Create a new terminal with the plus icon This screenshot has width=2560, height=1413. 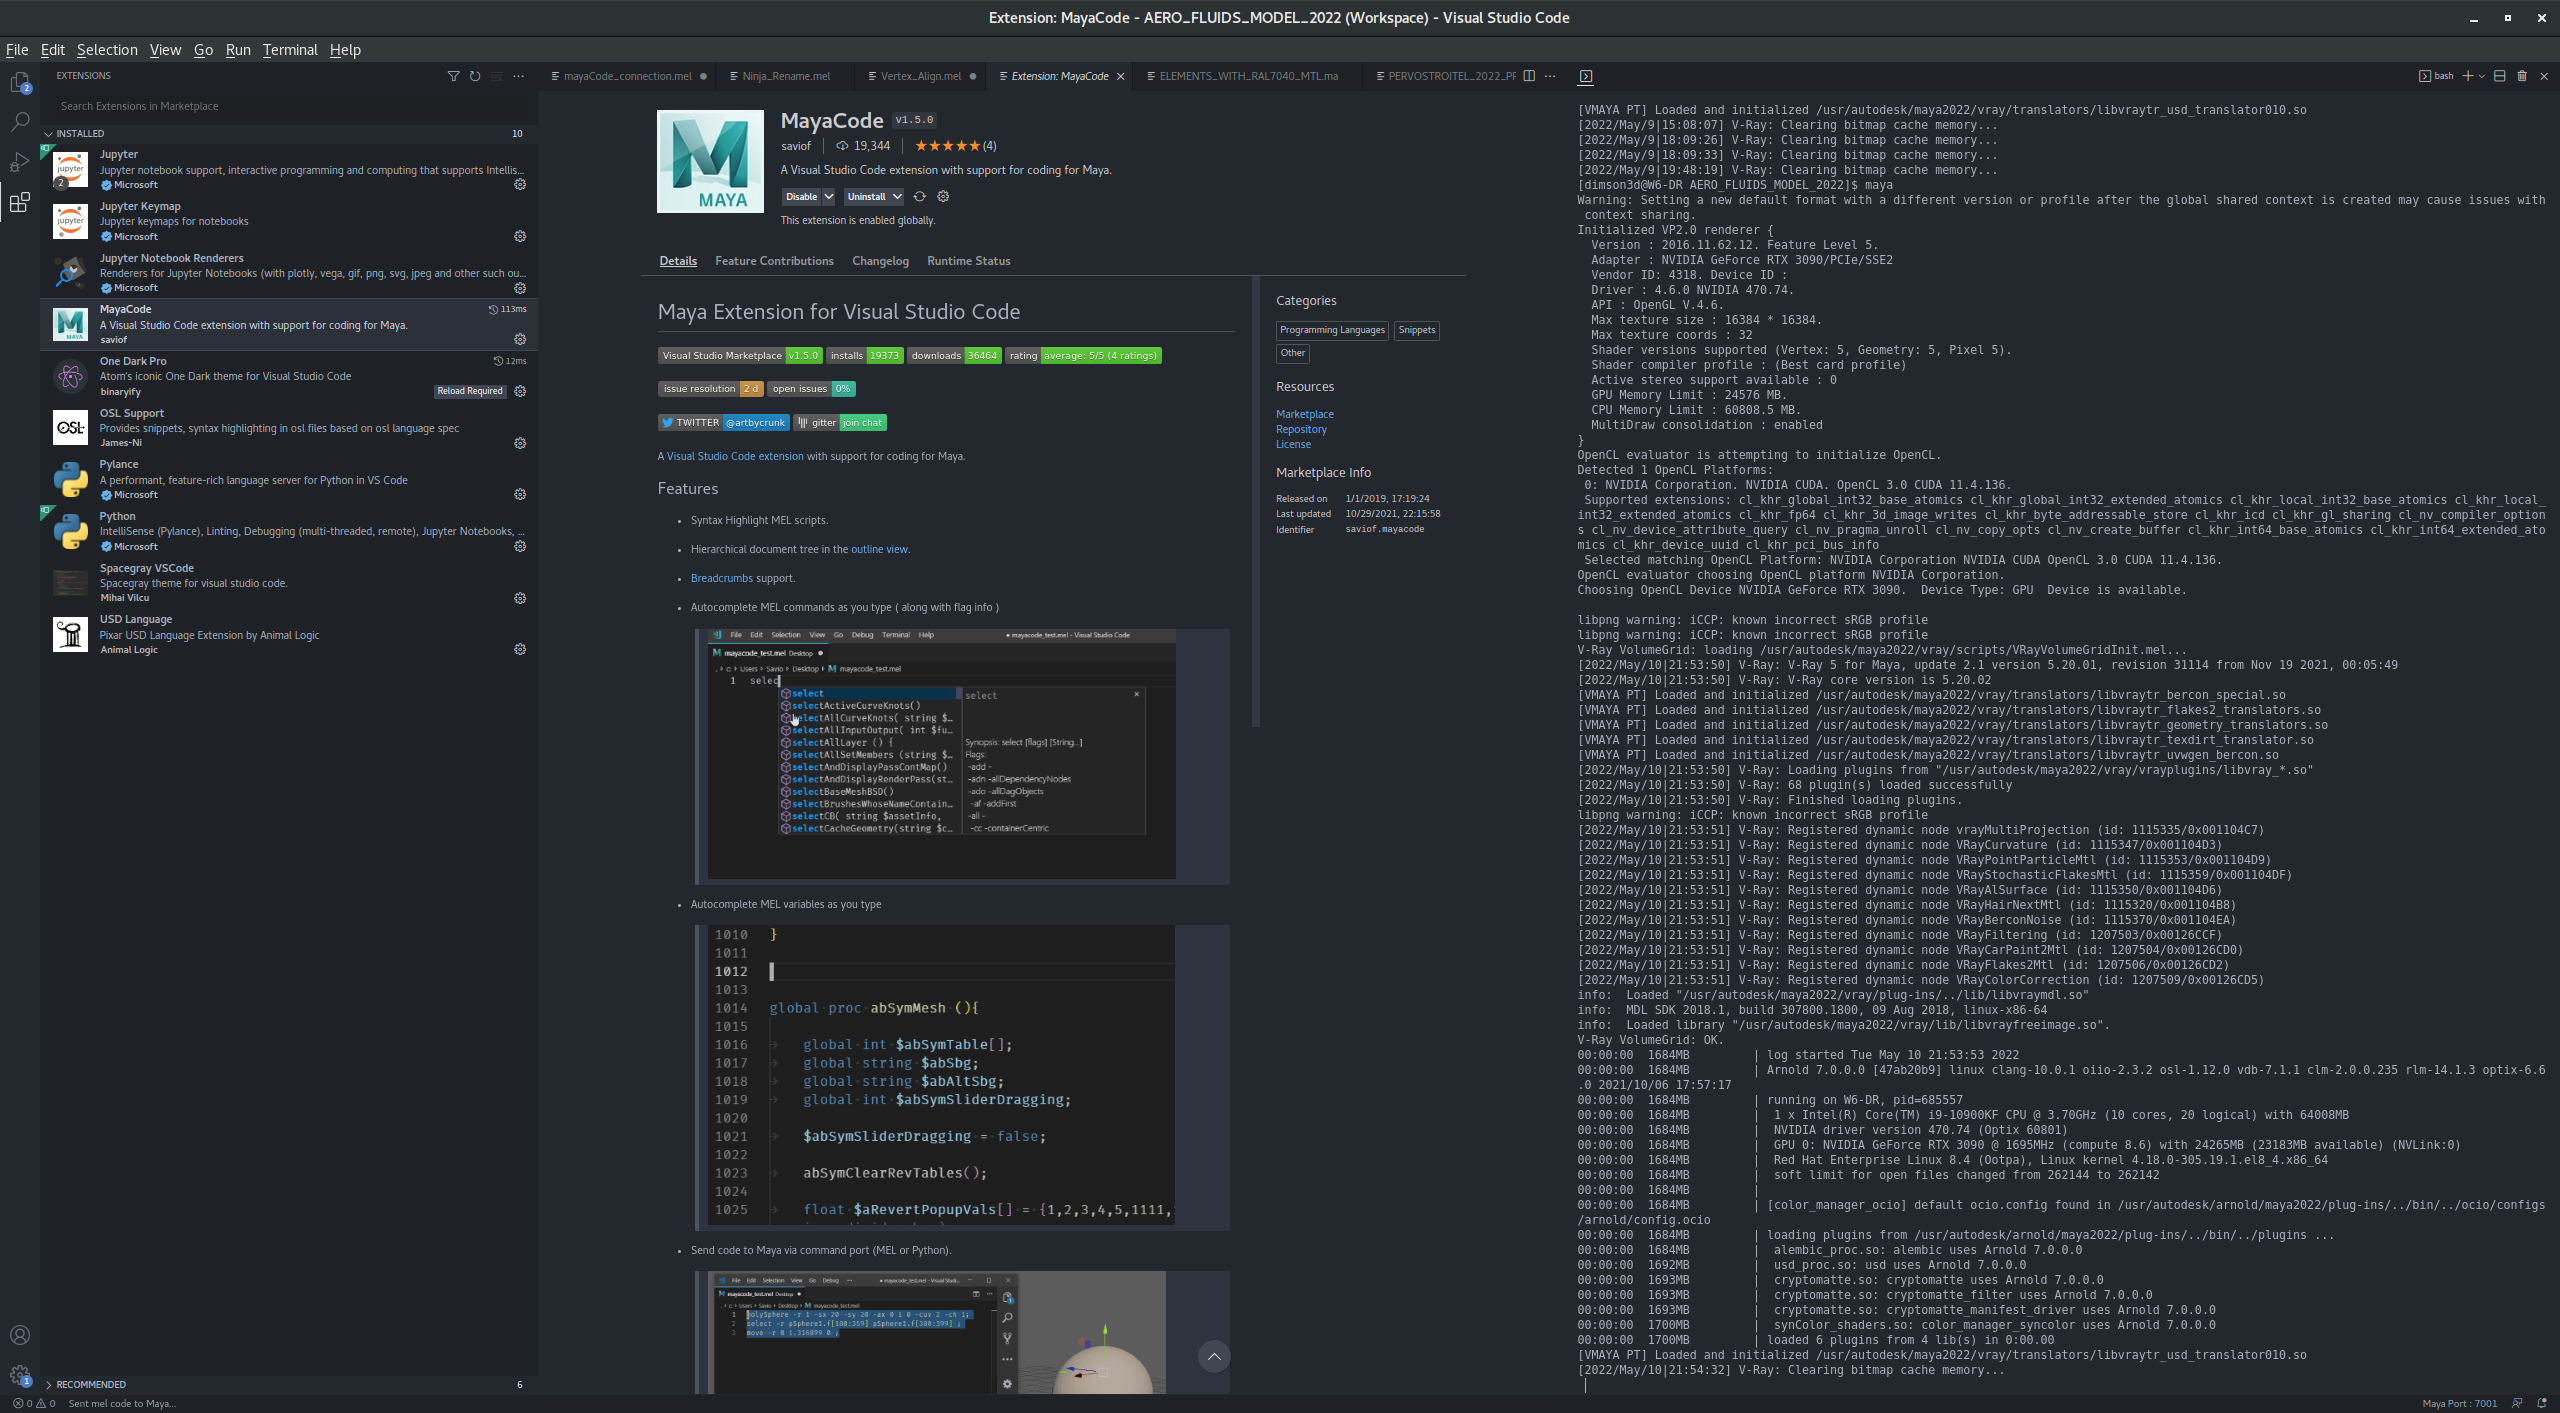(x=2468, y=75)
